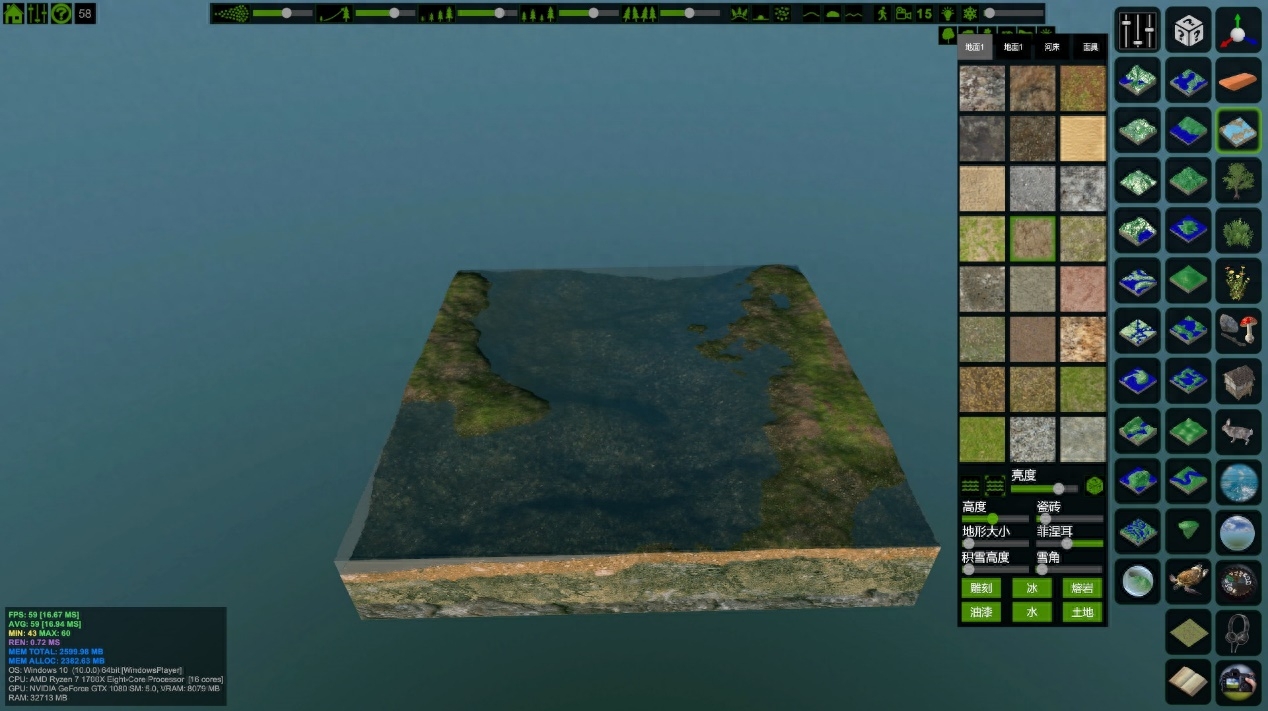Click the 水 water button
The width and height of the screenshot is (1268, 711).
tap(1032, 612)
